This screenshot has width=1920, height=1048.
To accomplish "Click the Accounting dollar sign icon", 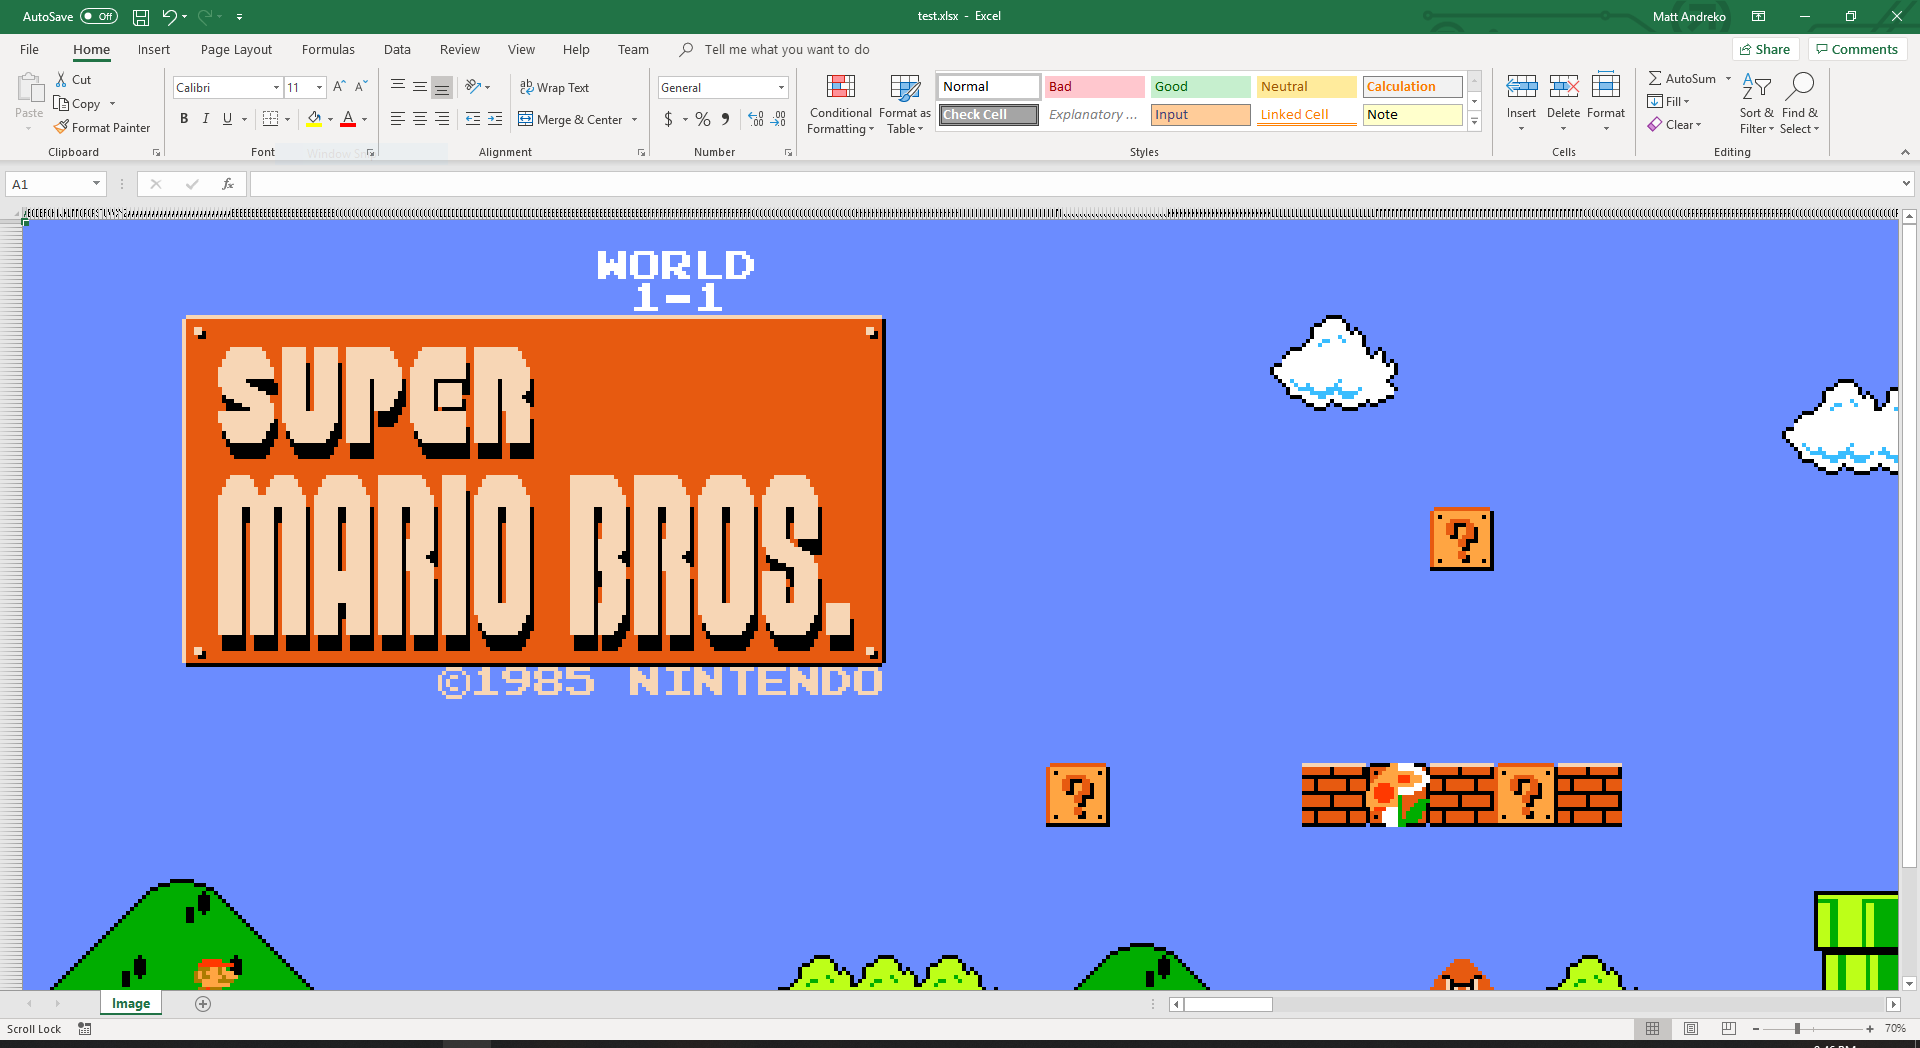I will (668, 119).
